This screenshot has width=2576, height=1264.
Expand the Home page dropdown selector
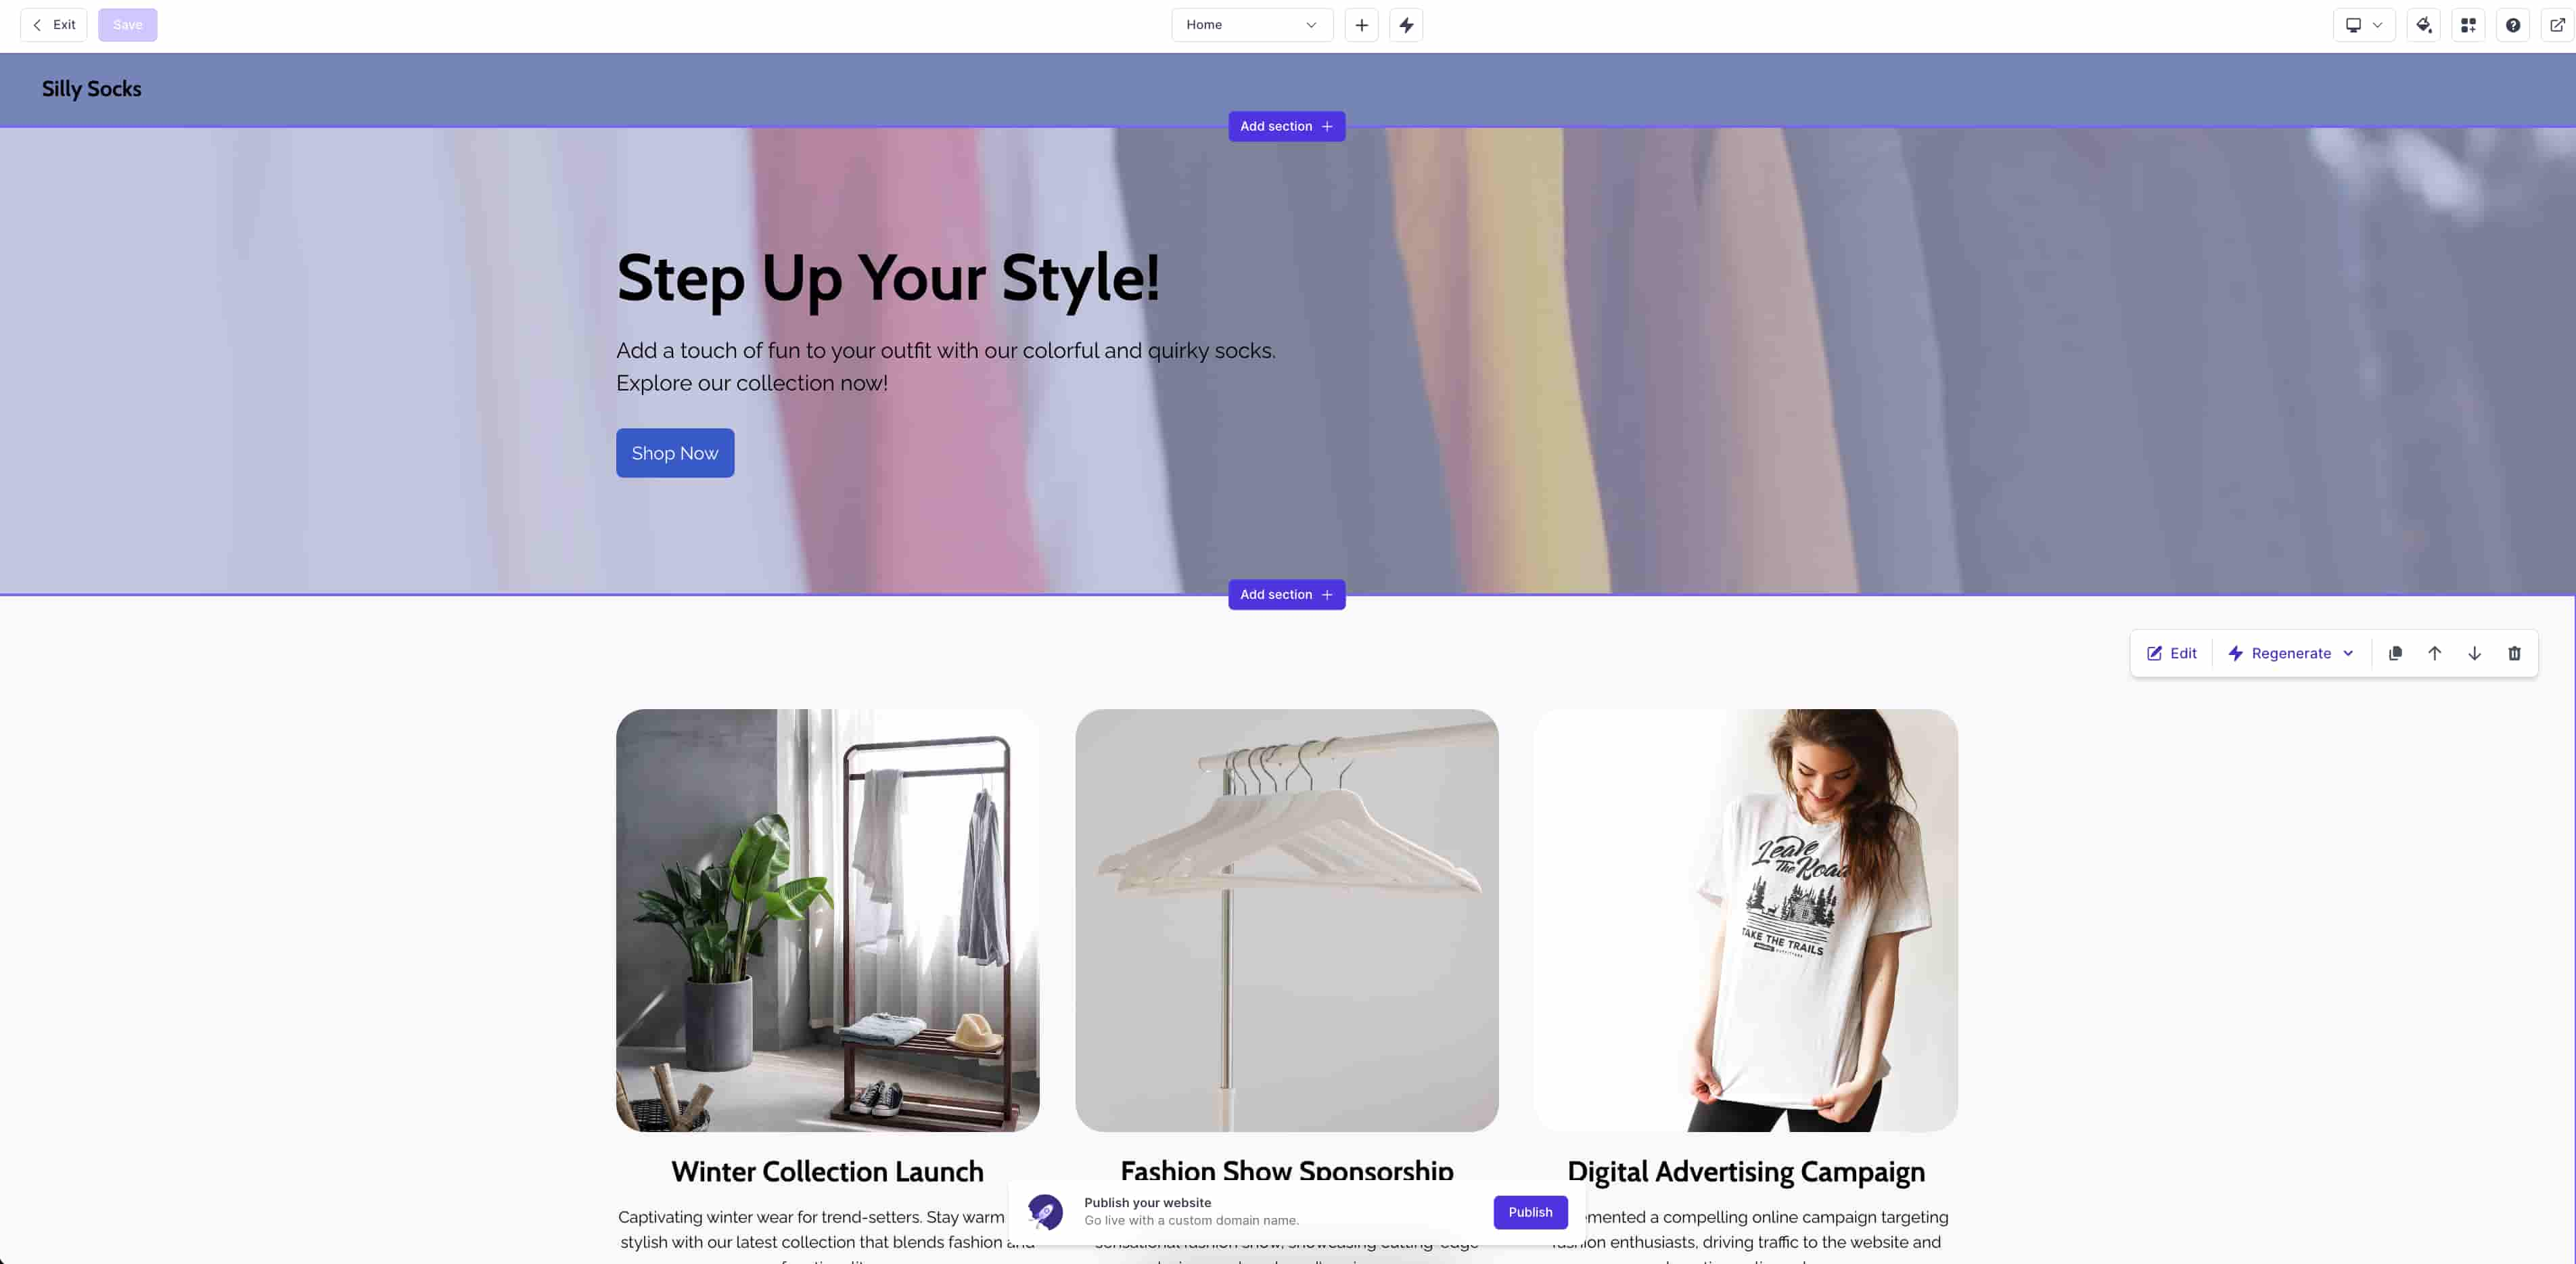pyautogui.click(x=1310, y=23)
